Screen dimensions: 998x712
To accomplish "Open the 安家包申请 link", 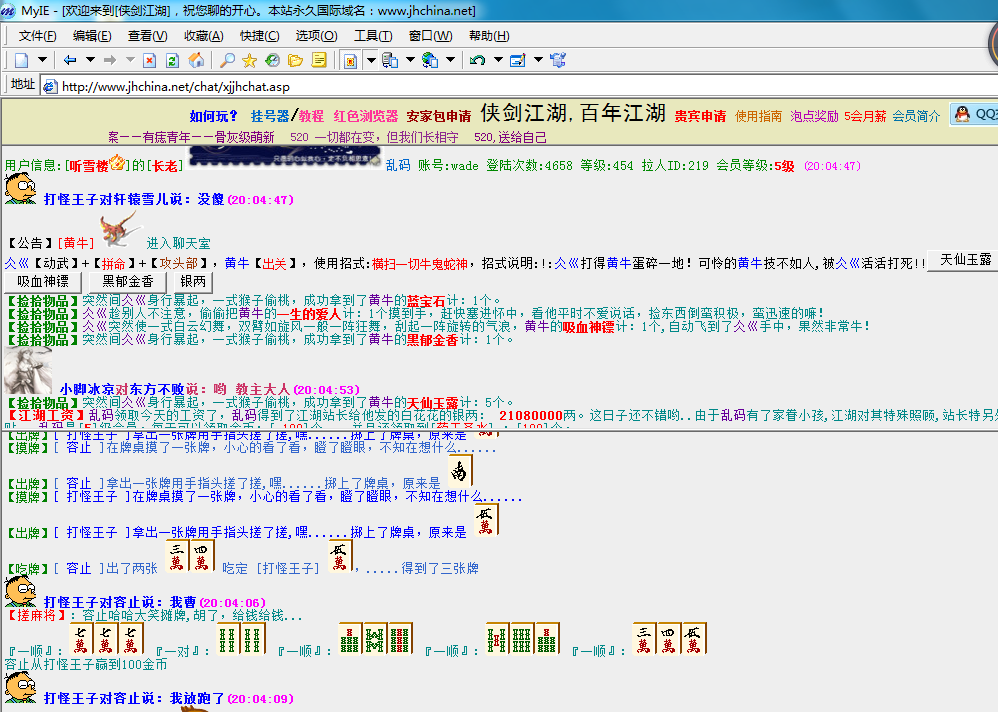I will 439,116.
